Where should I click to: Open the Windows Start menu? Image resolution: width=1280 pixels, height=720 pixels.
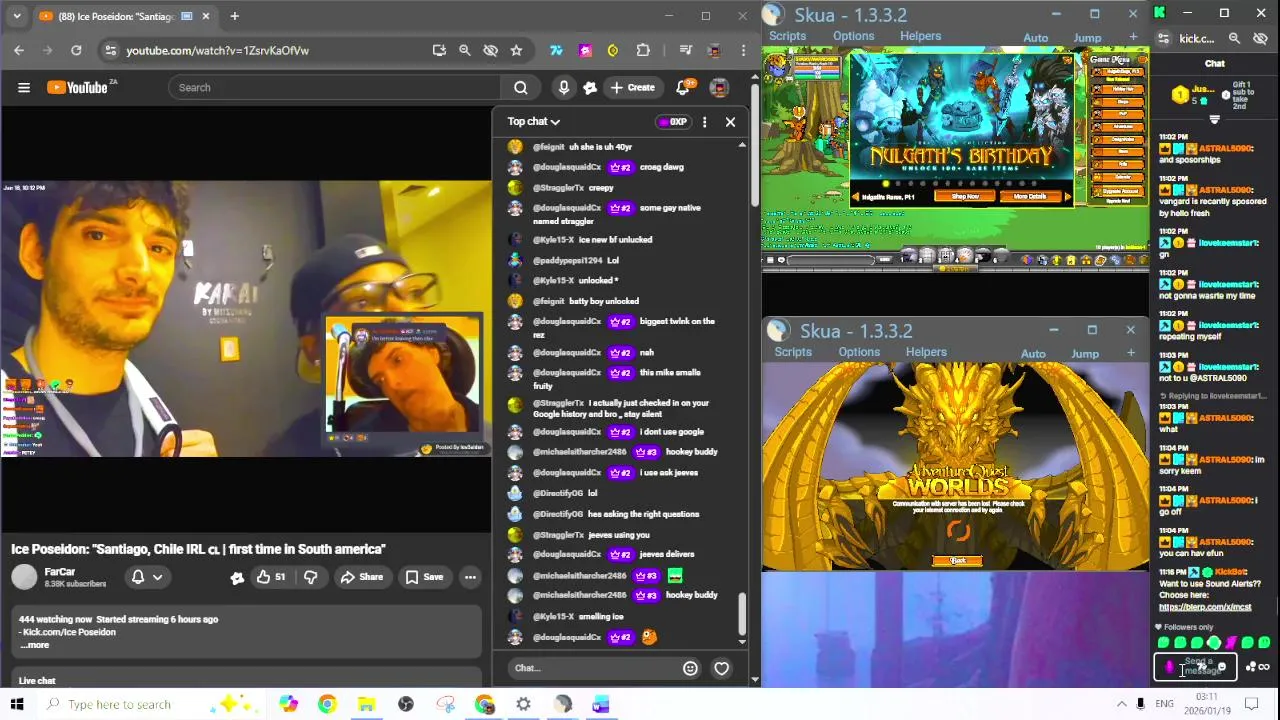click(x=19, y=704)
